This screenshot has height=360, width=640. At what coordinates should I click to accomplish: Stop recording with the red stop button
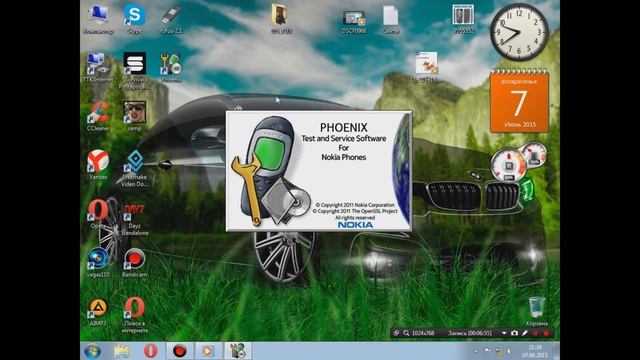click(546, 333)
